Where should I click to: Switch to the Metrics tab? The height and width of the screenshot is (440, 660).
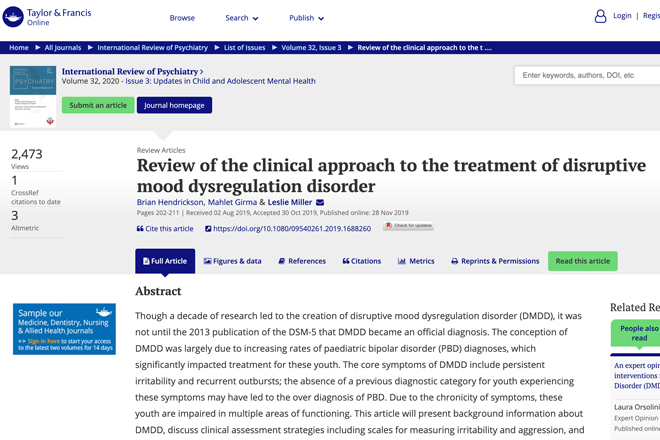pos(416,261)
